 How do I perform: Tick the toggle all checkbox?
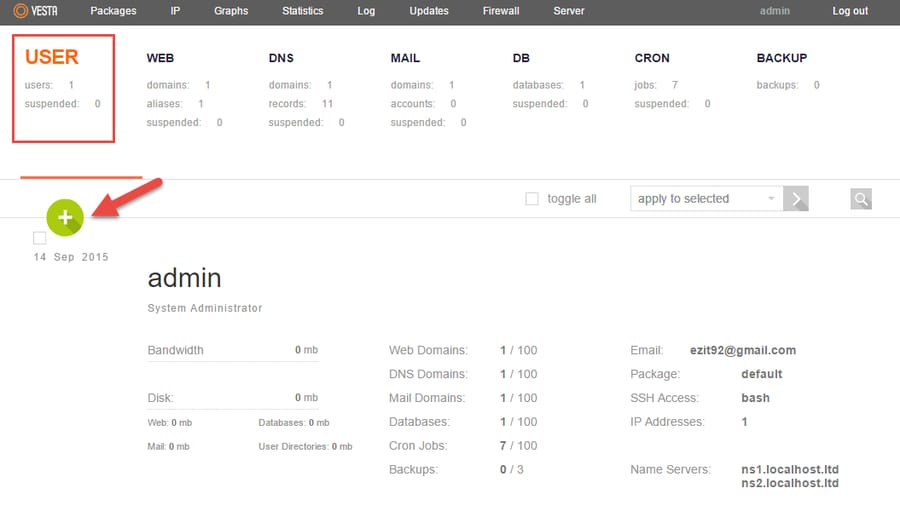coord(532,199)
